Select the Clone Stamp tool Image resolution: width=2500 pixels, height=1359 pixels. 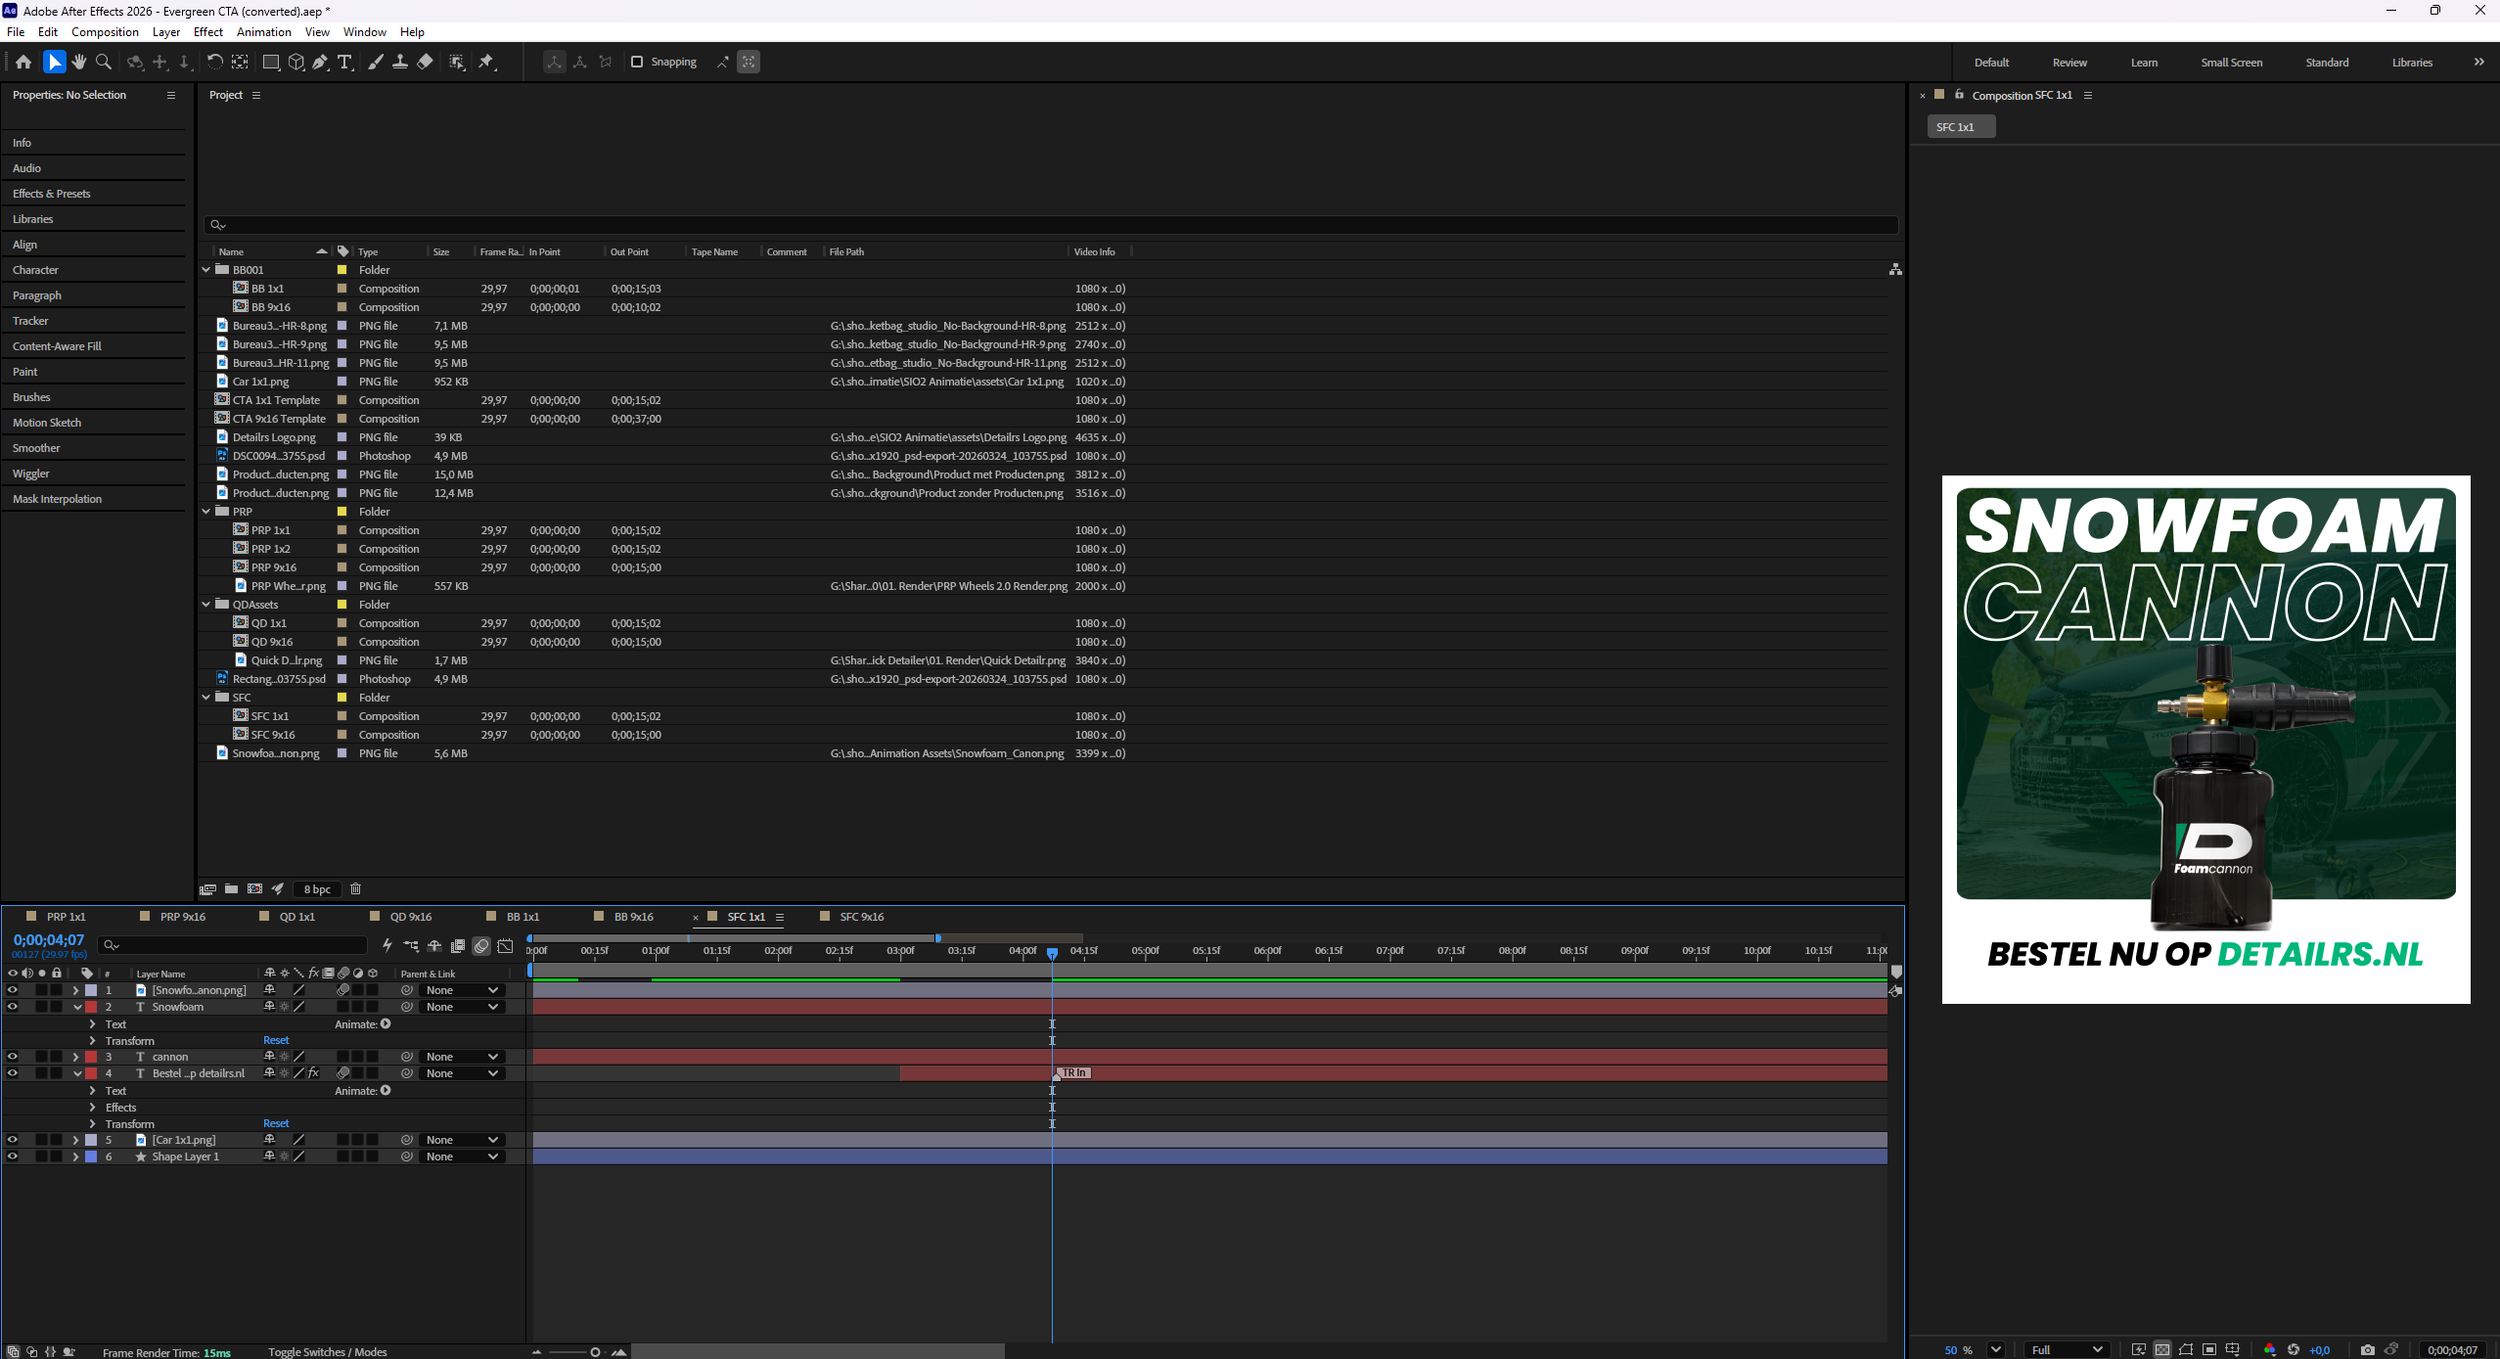coord(400,62)
